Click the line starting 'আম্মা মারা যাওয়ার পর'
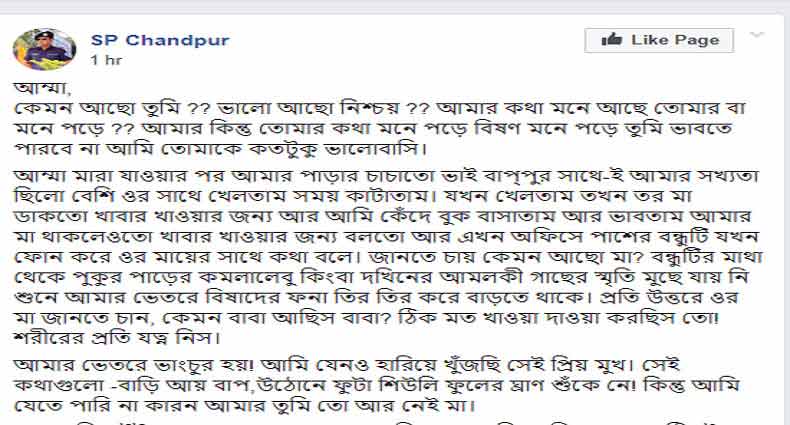 tap(386, 176)
